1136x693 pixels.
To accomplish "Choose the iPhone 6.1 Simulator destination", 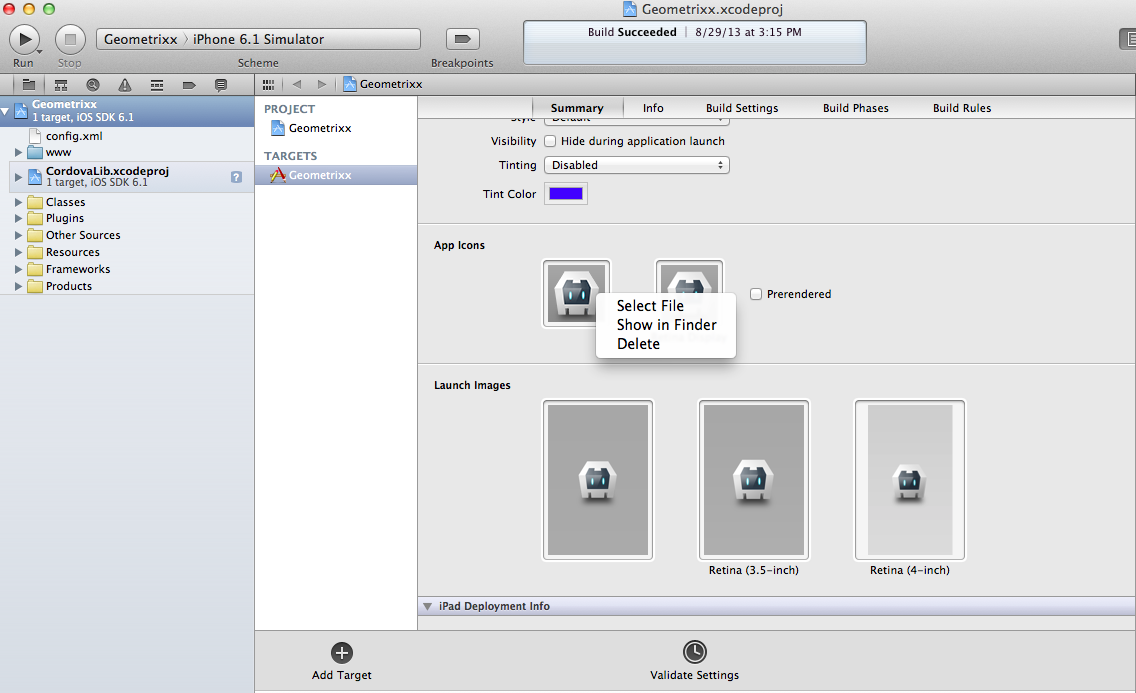I will (259, 39).
